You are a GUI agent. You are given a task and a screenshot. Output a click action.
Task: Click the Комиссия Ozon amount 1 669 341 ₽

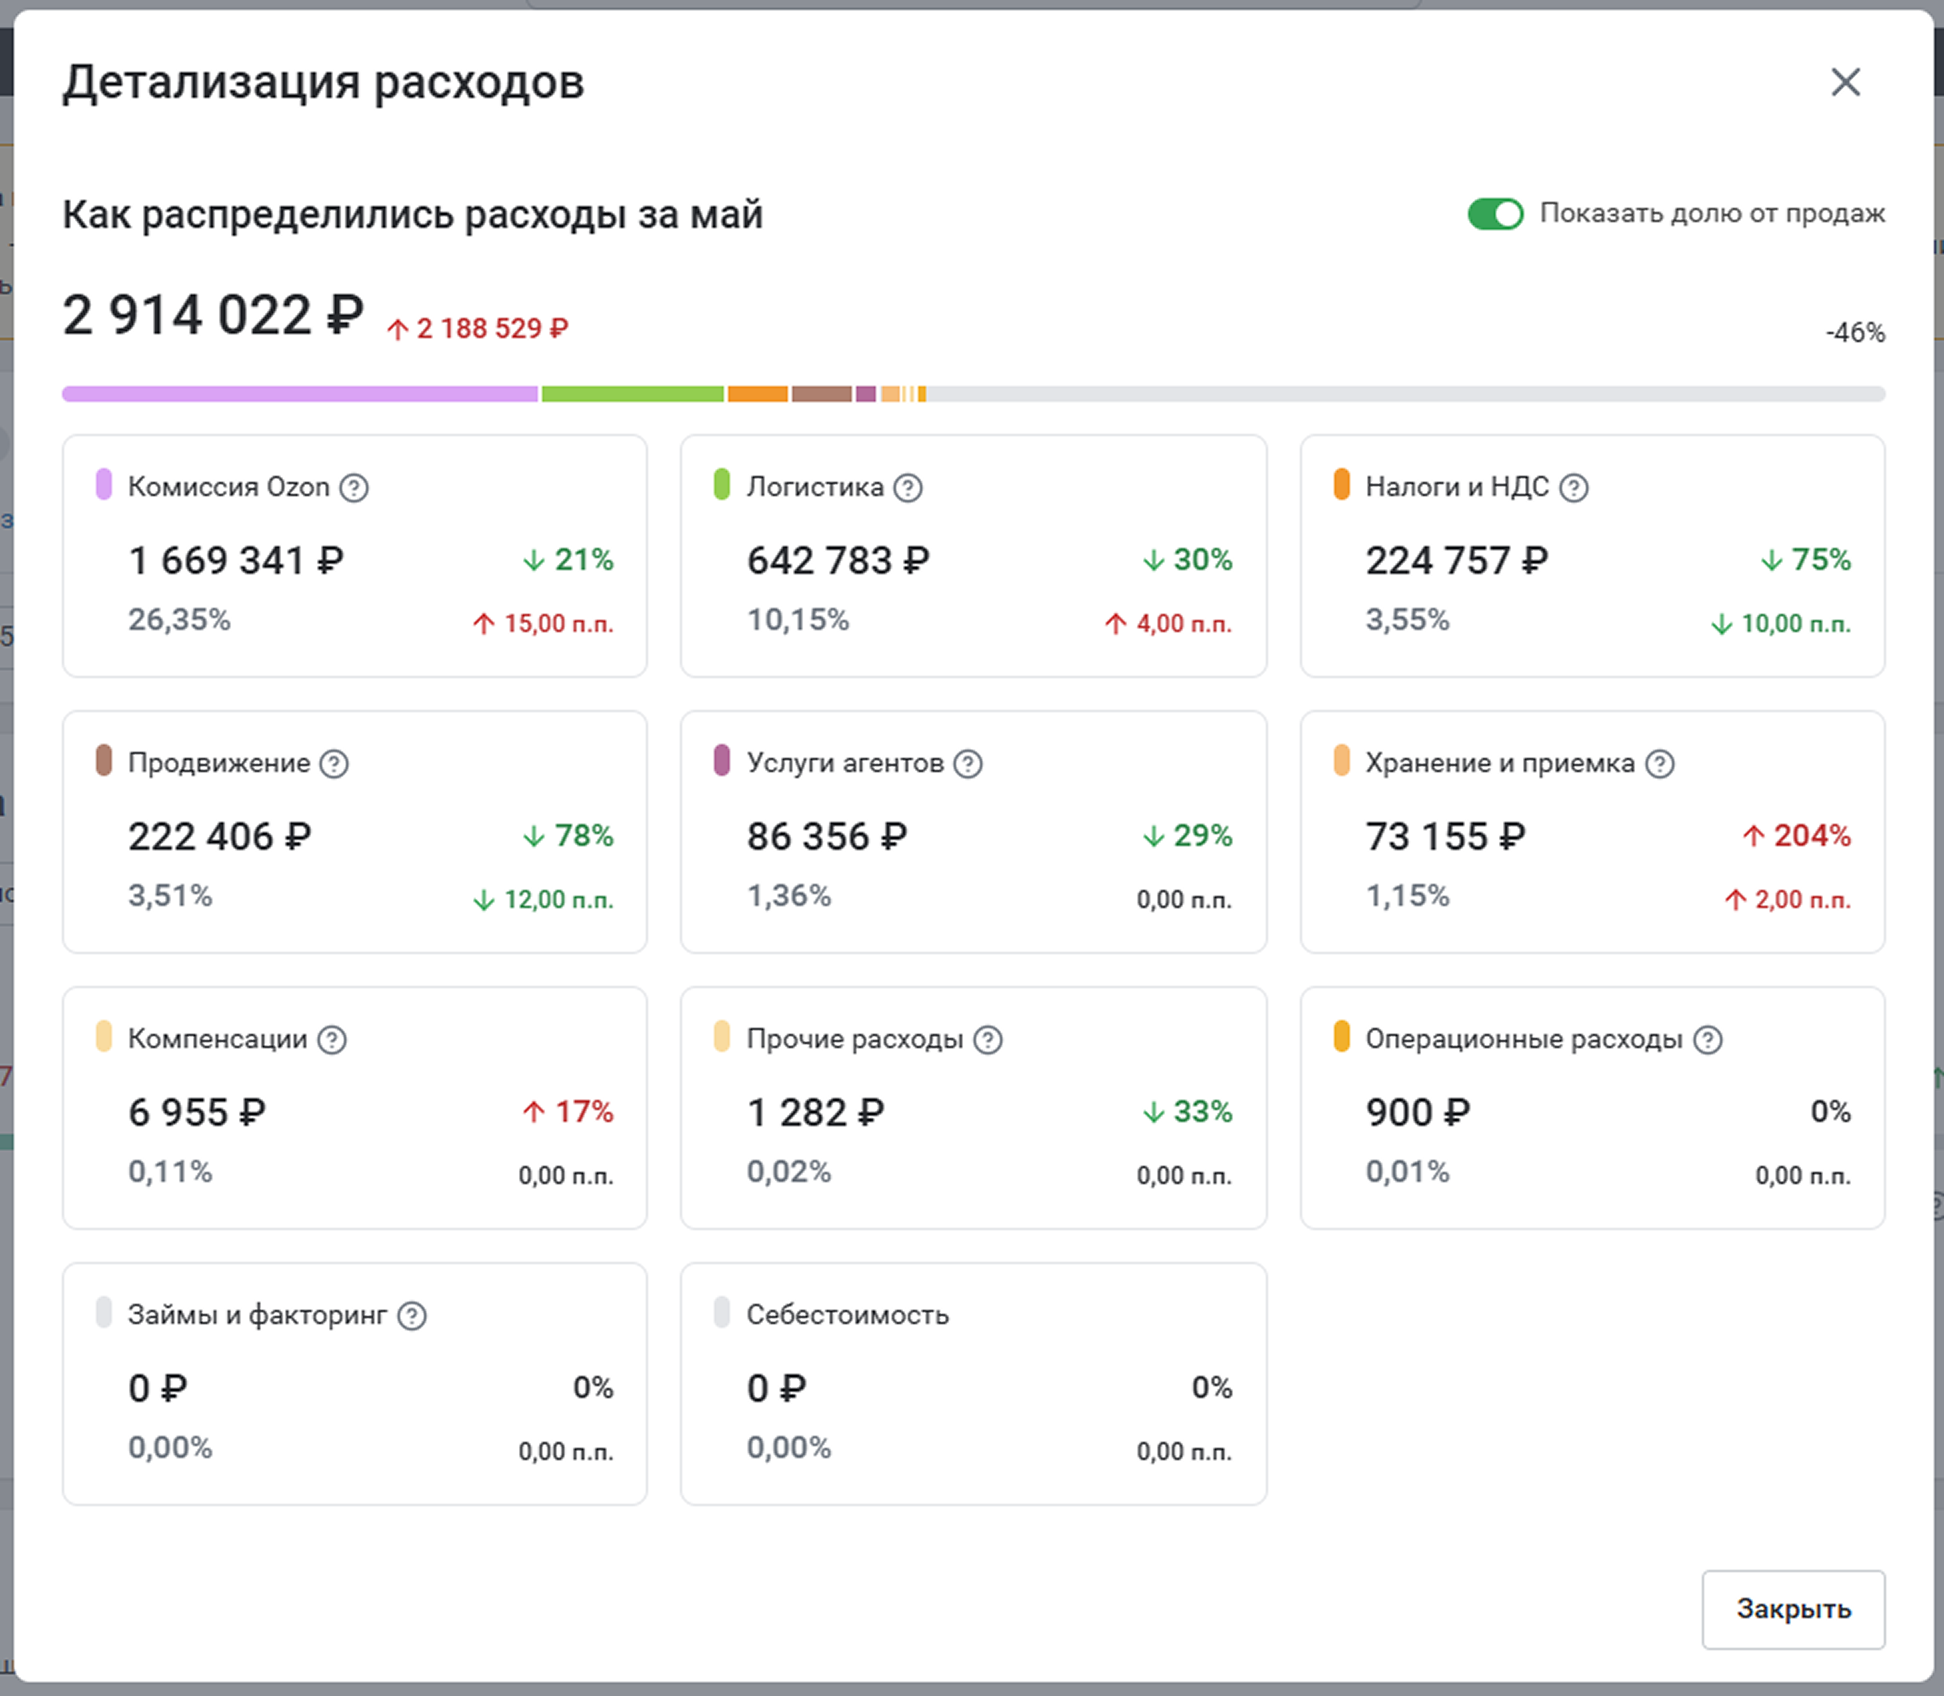pos(236,561)
